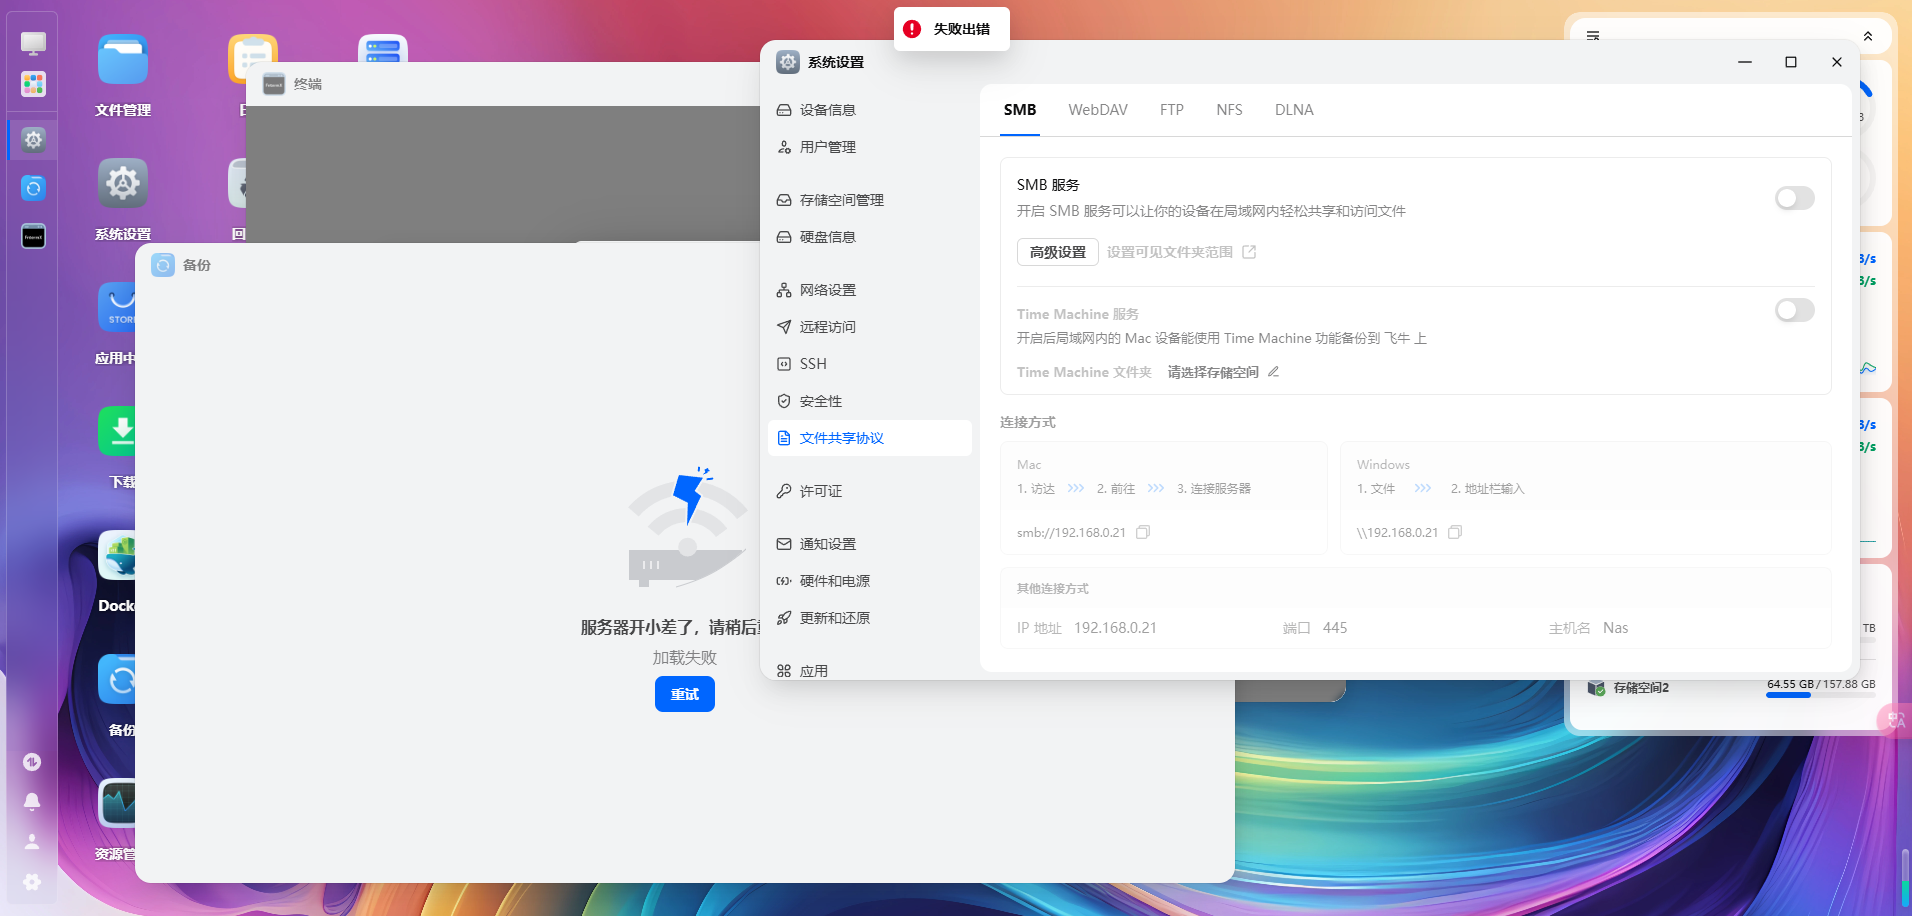
Task: Click the 备份 window title bar icon
Action: 163,265
